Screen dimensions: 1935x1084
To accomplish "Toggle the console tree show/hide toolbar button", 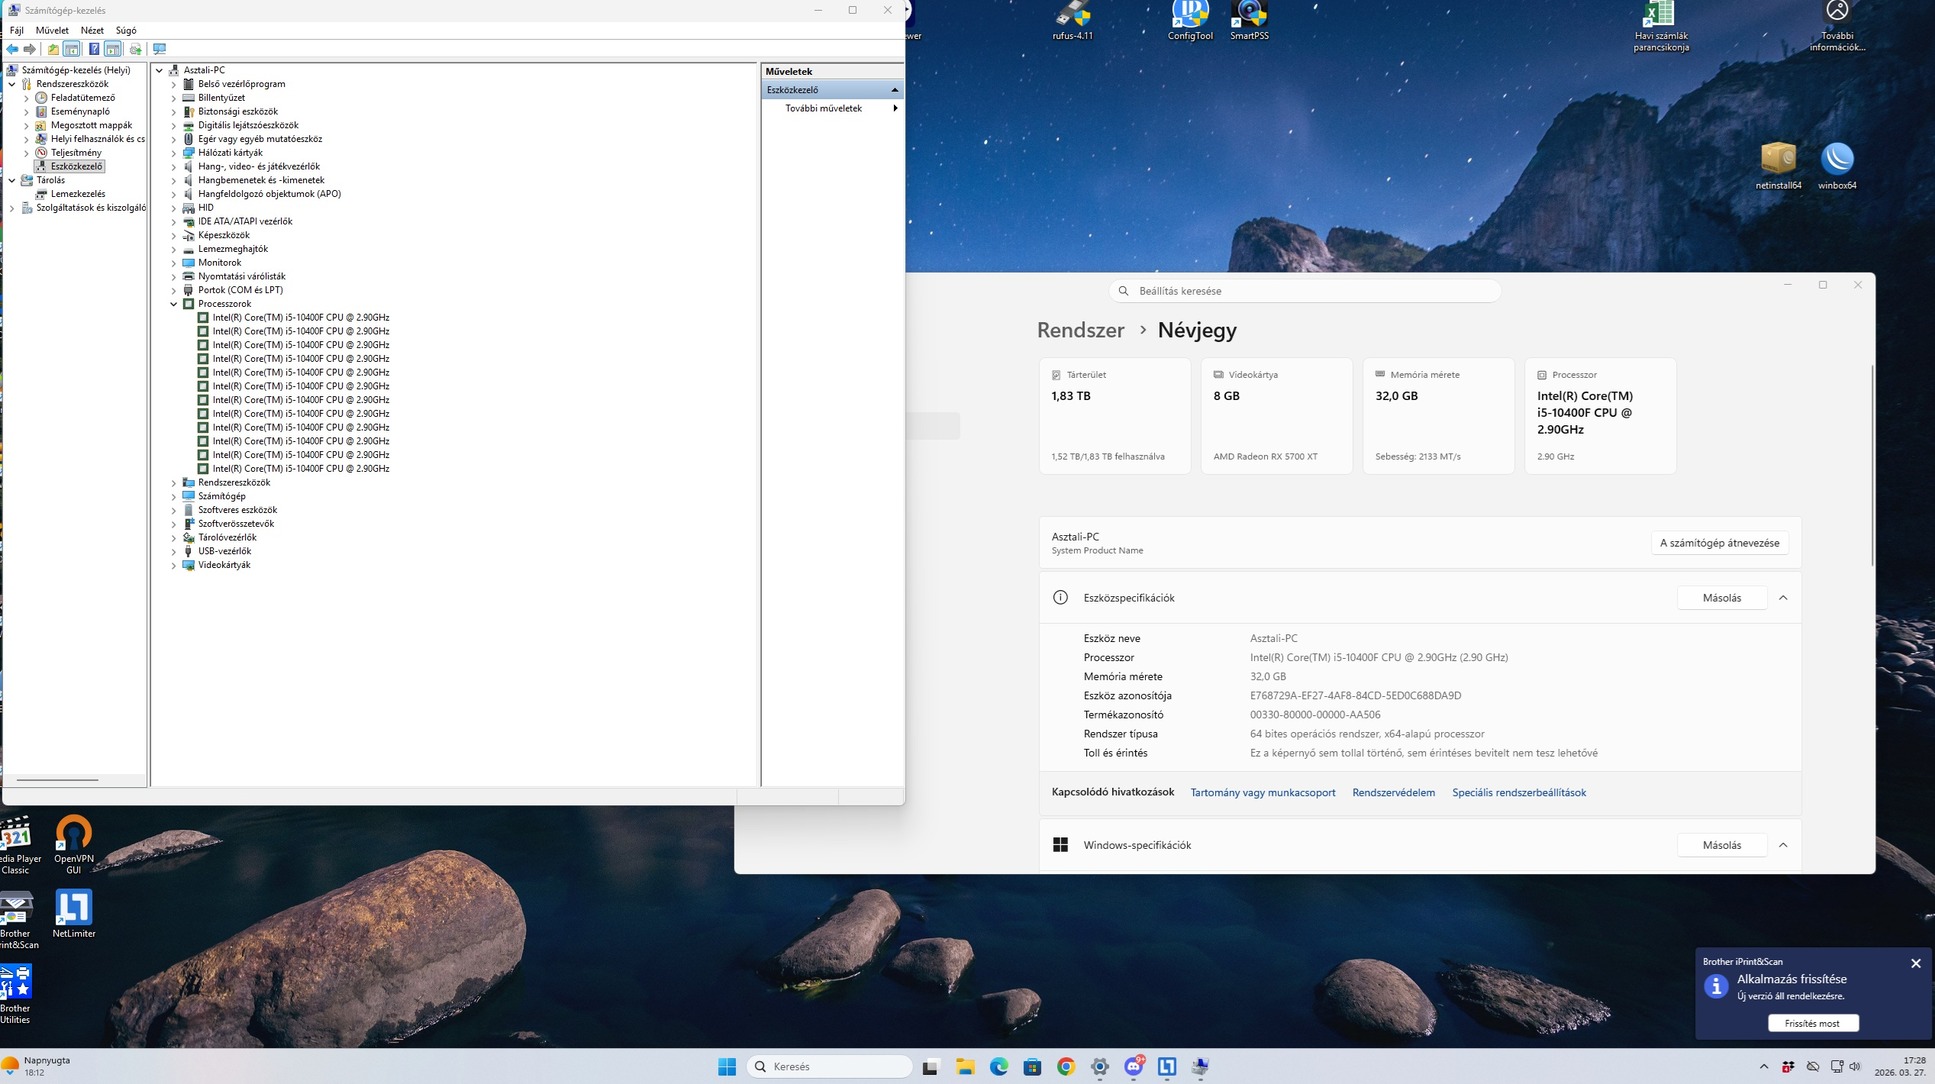I will pyautogui.click(x=72, y=49).
